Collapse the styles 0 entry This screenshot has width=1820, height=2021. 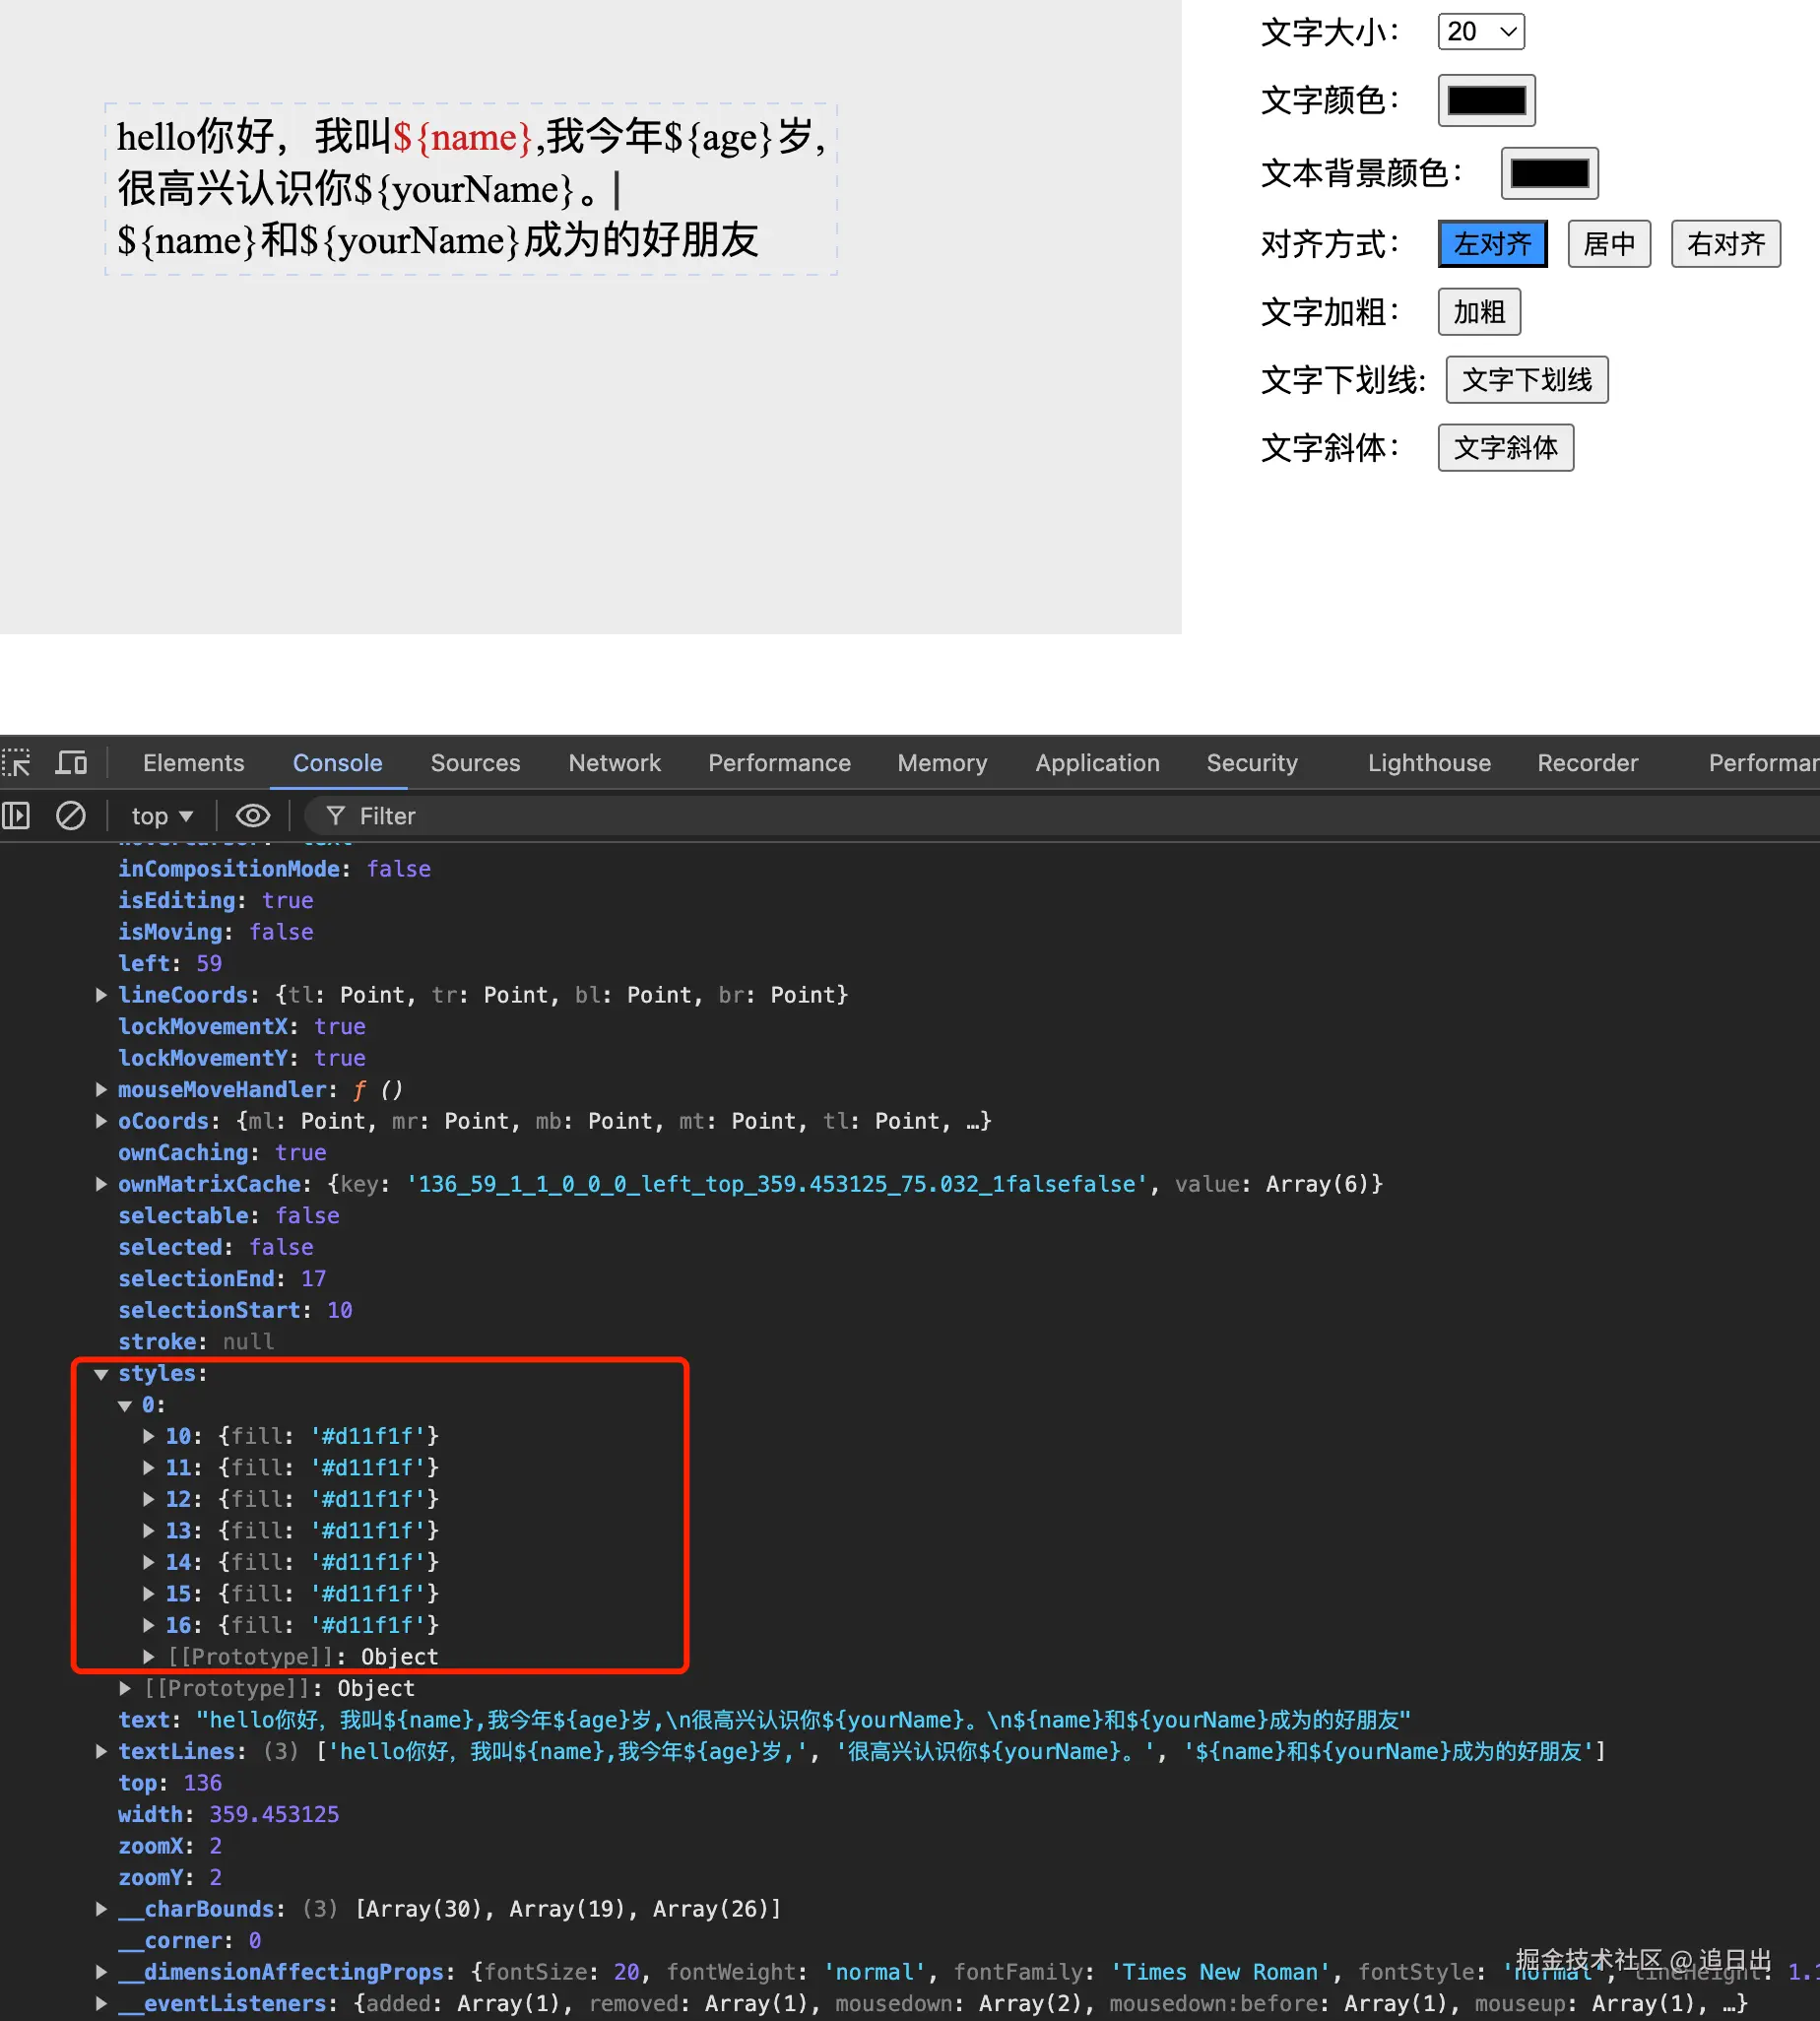point(125,1405)
